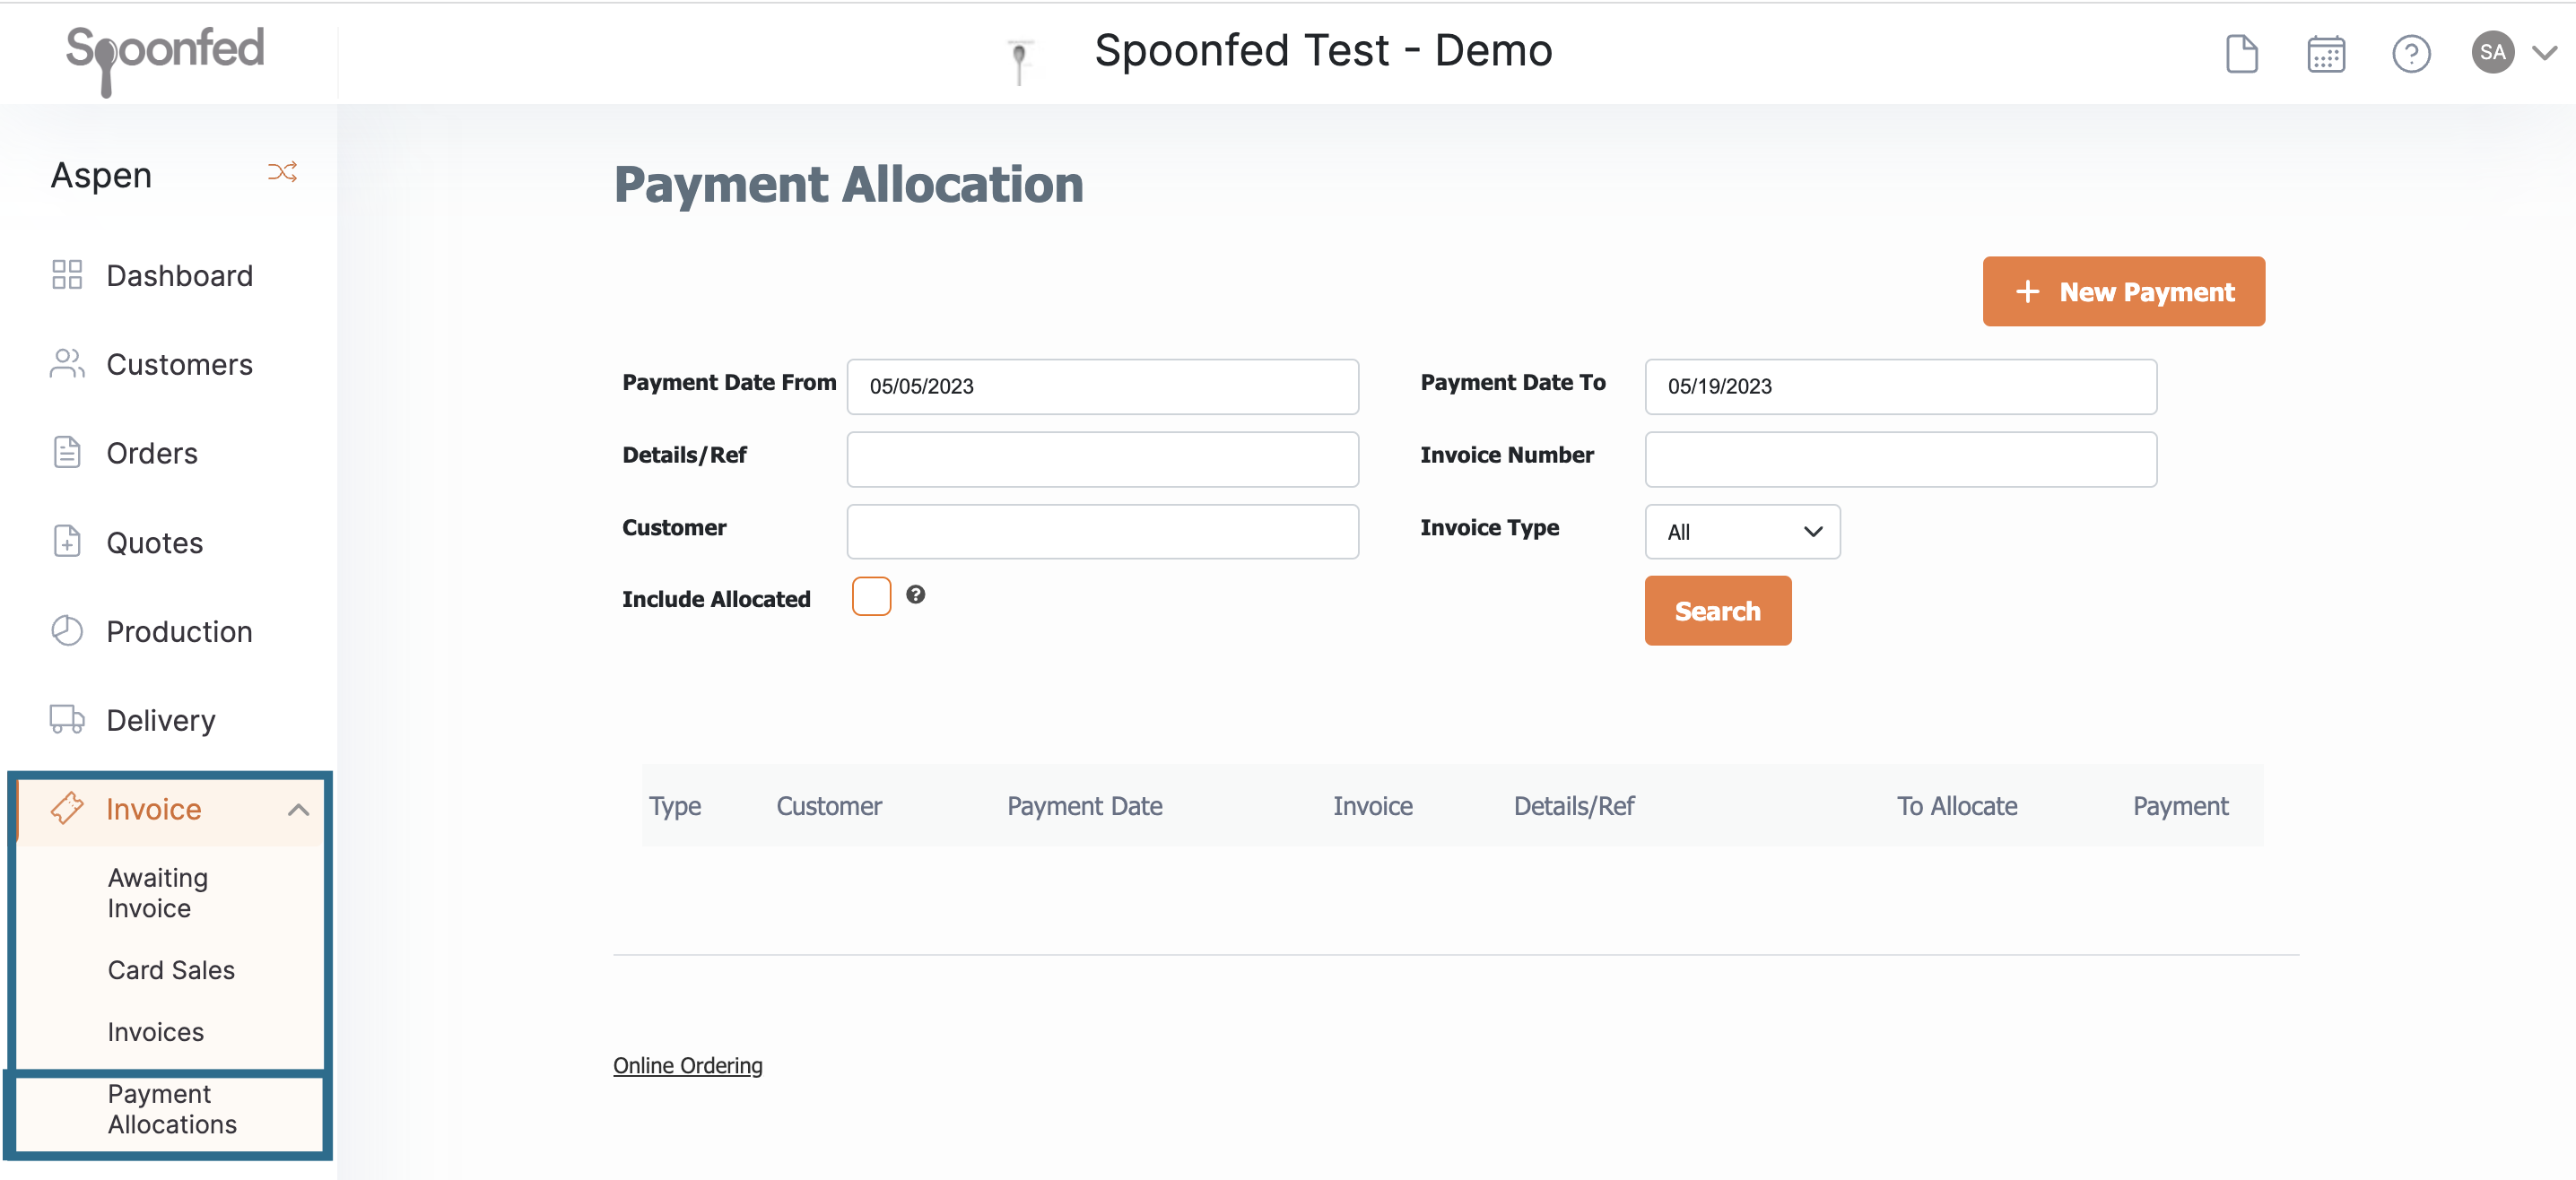
Task: Click the shuffle icon beside Aspen
Action: click(283, 173)
